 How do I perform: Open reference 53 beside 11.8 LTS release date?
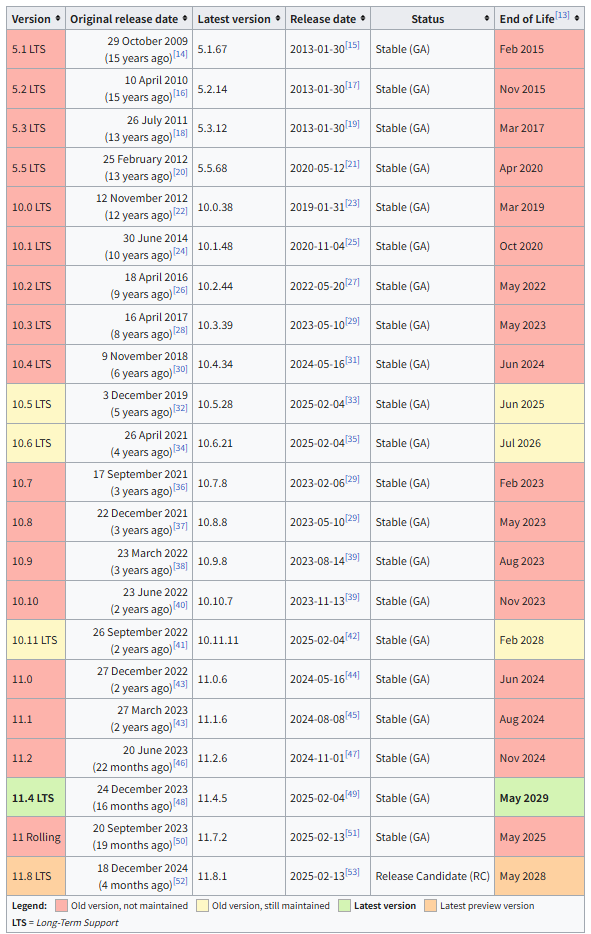(352, 872)
